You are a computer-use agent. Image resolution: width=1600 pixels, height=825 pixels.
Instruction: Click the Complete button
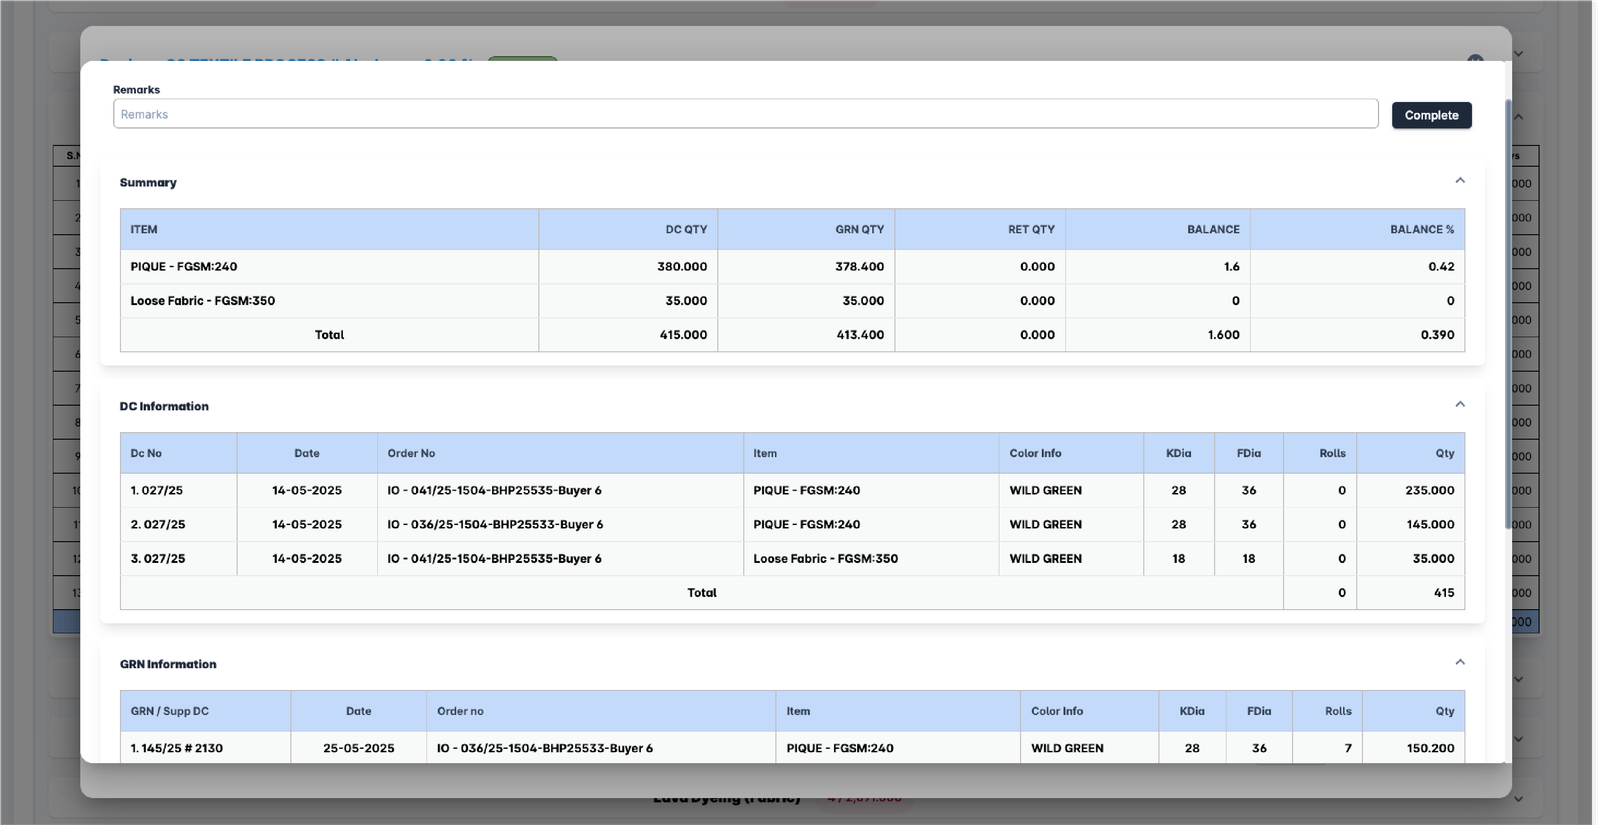(1431, 115)
